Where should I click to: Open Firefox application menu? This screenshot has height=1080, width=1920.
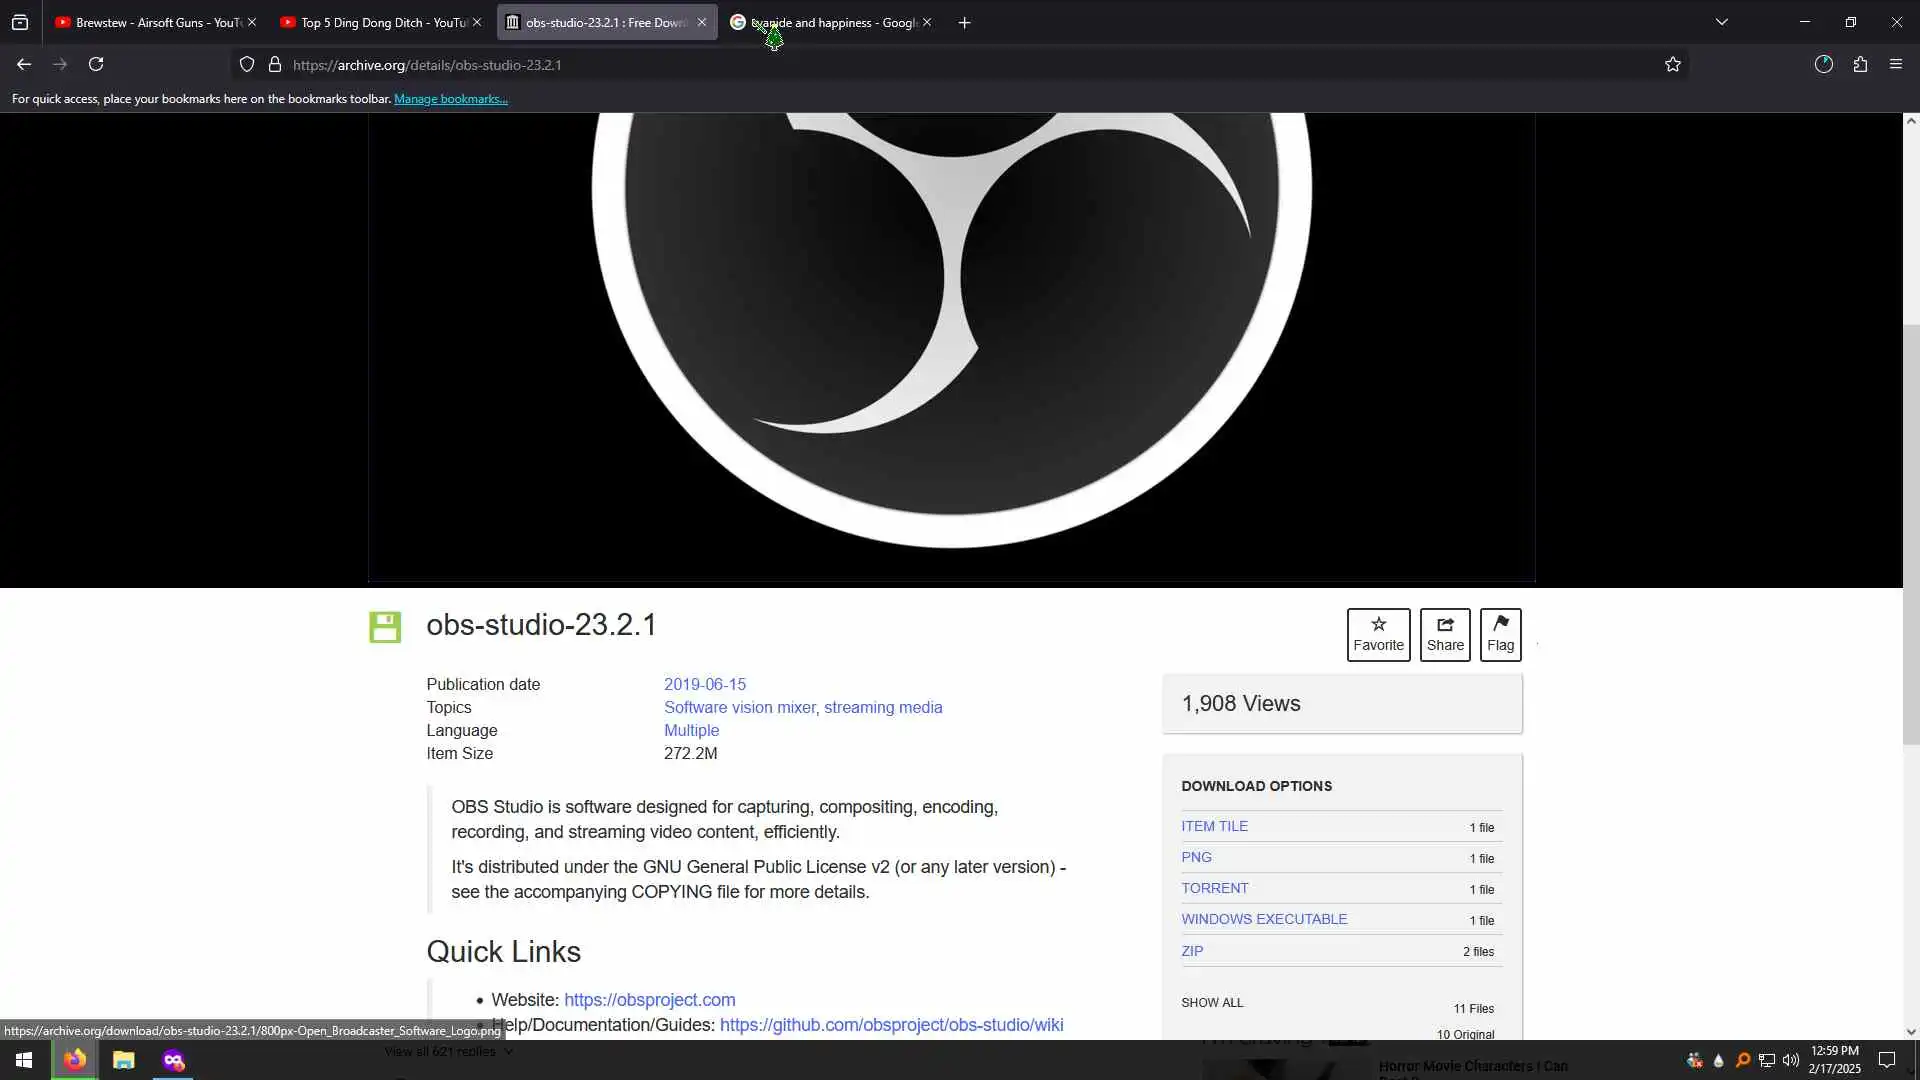pyautogui.click(x=1896, y=65)
